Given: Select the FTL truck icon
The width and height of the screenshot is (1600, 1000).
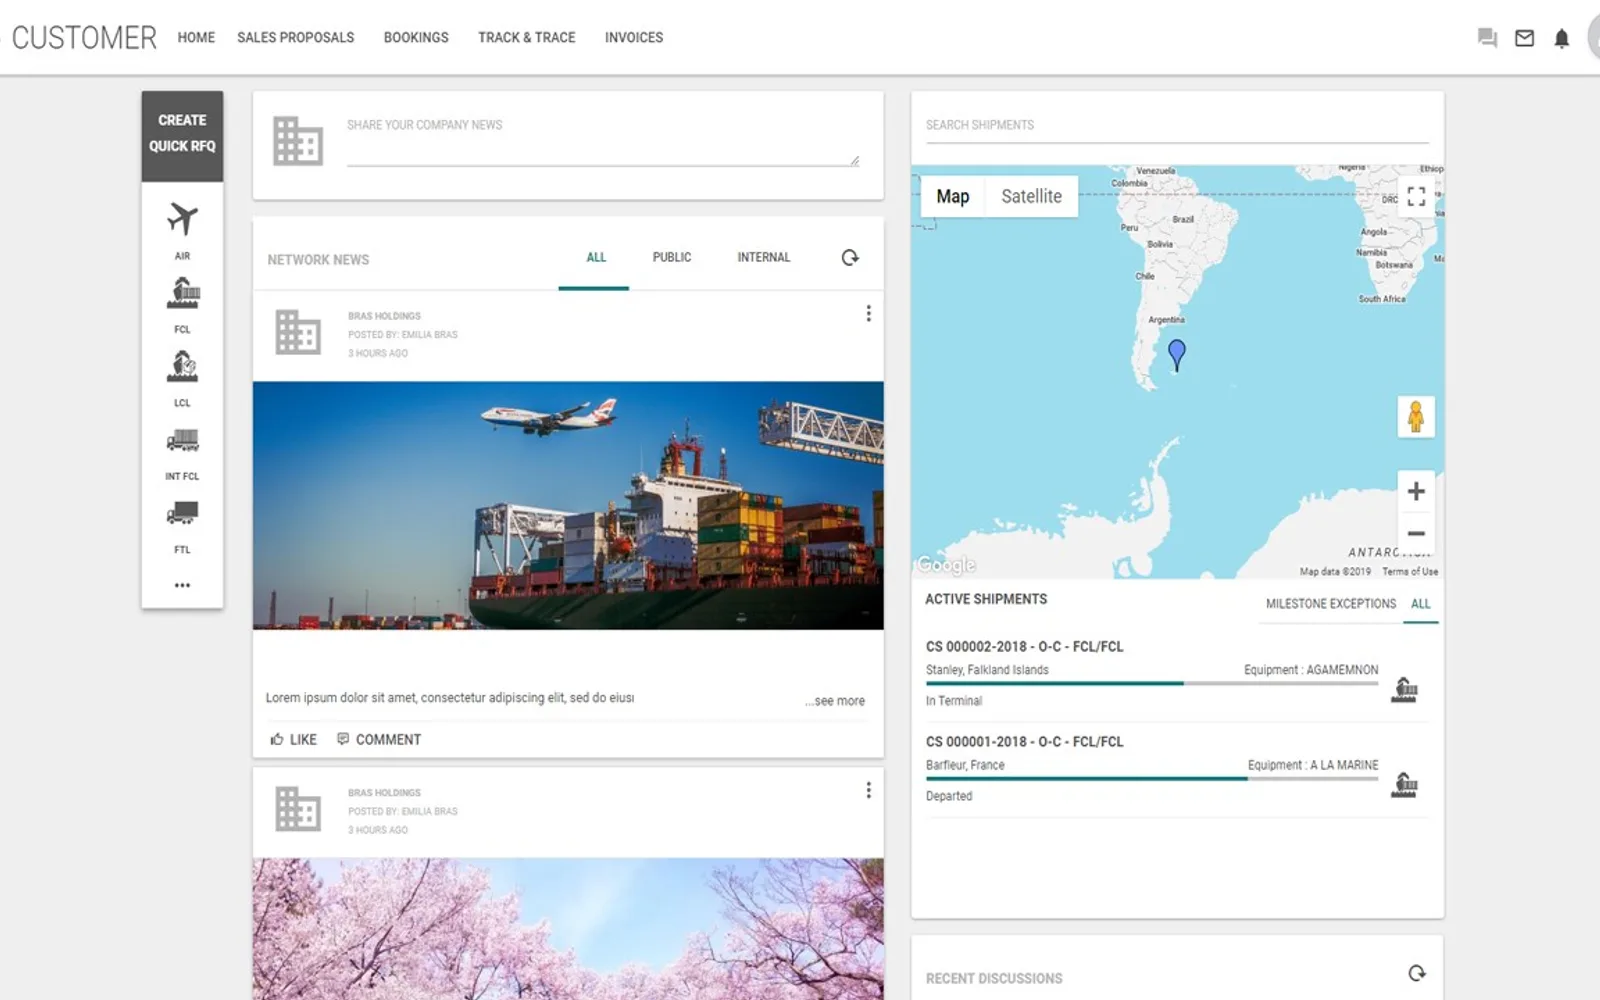Looking at the screenshot, I should (x=182, y=513).
